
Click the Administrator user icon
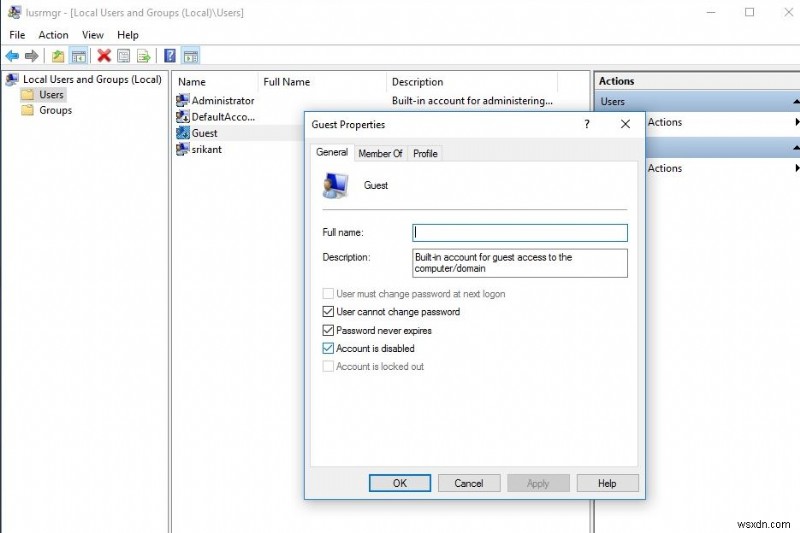pyautogui.click(x=183, y=100)
